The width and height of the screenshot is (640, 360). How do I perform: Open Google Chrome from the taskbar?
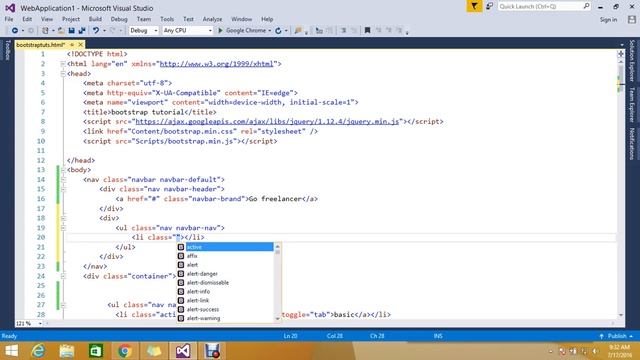(125, 351)
